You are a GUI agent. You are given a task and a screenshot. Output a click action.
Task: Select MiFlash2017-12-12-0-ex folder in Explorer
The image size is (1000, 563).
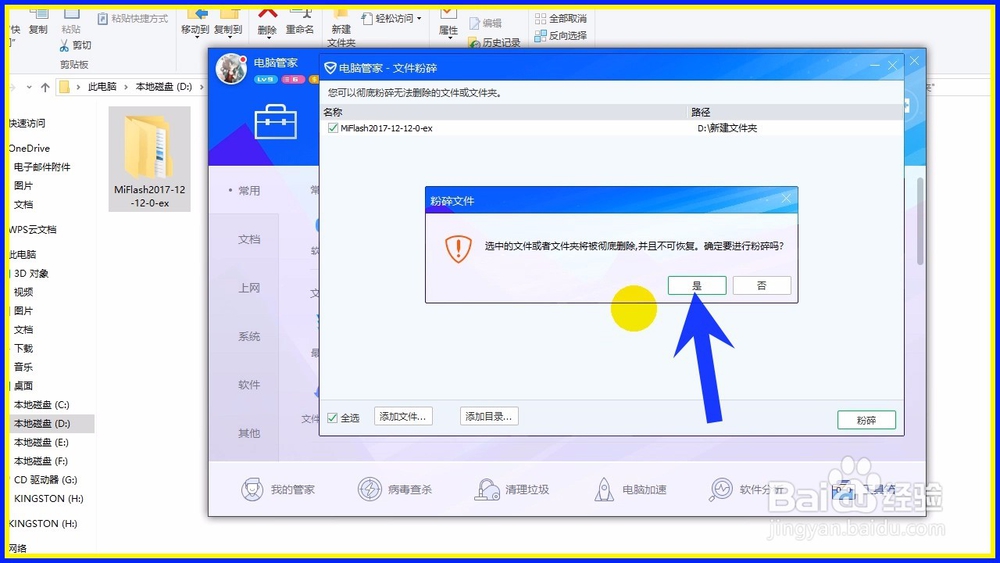150,159
